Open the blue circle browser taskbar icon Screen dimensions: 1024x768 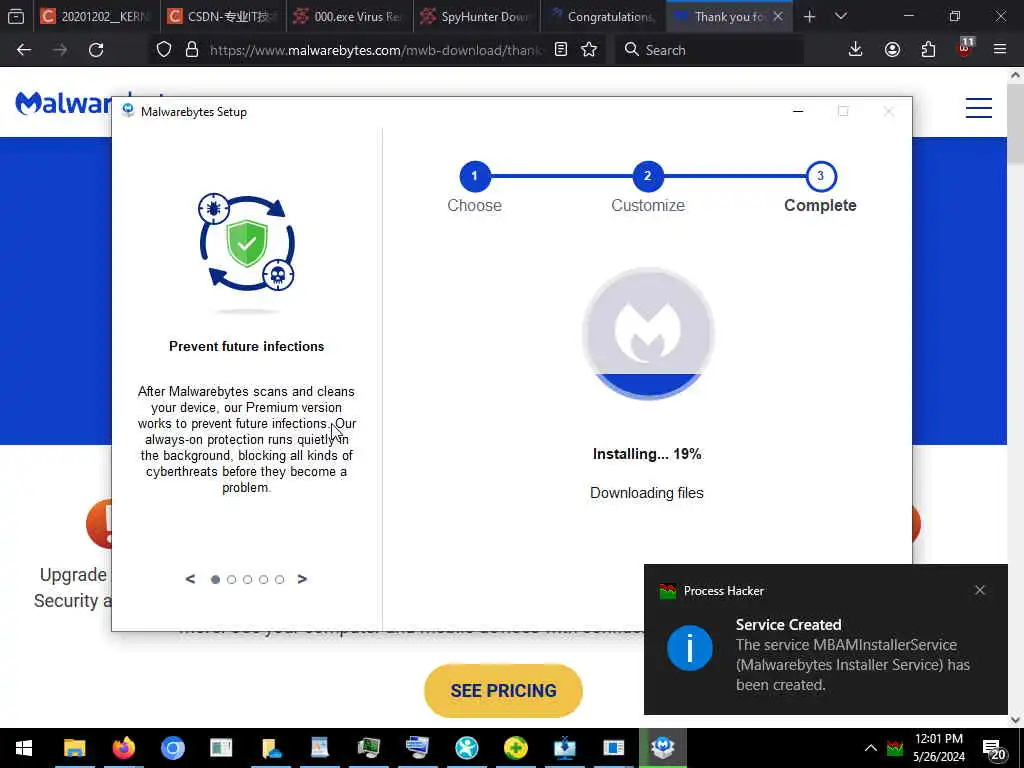pyautogui.click(x=172, y=748)
